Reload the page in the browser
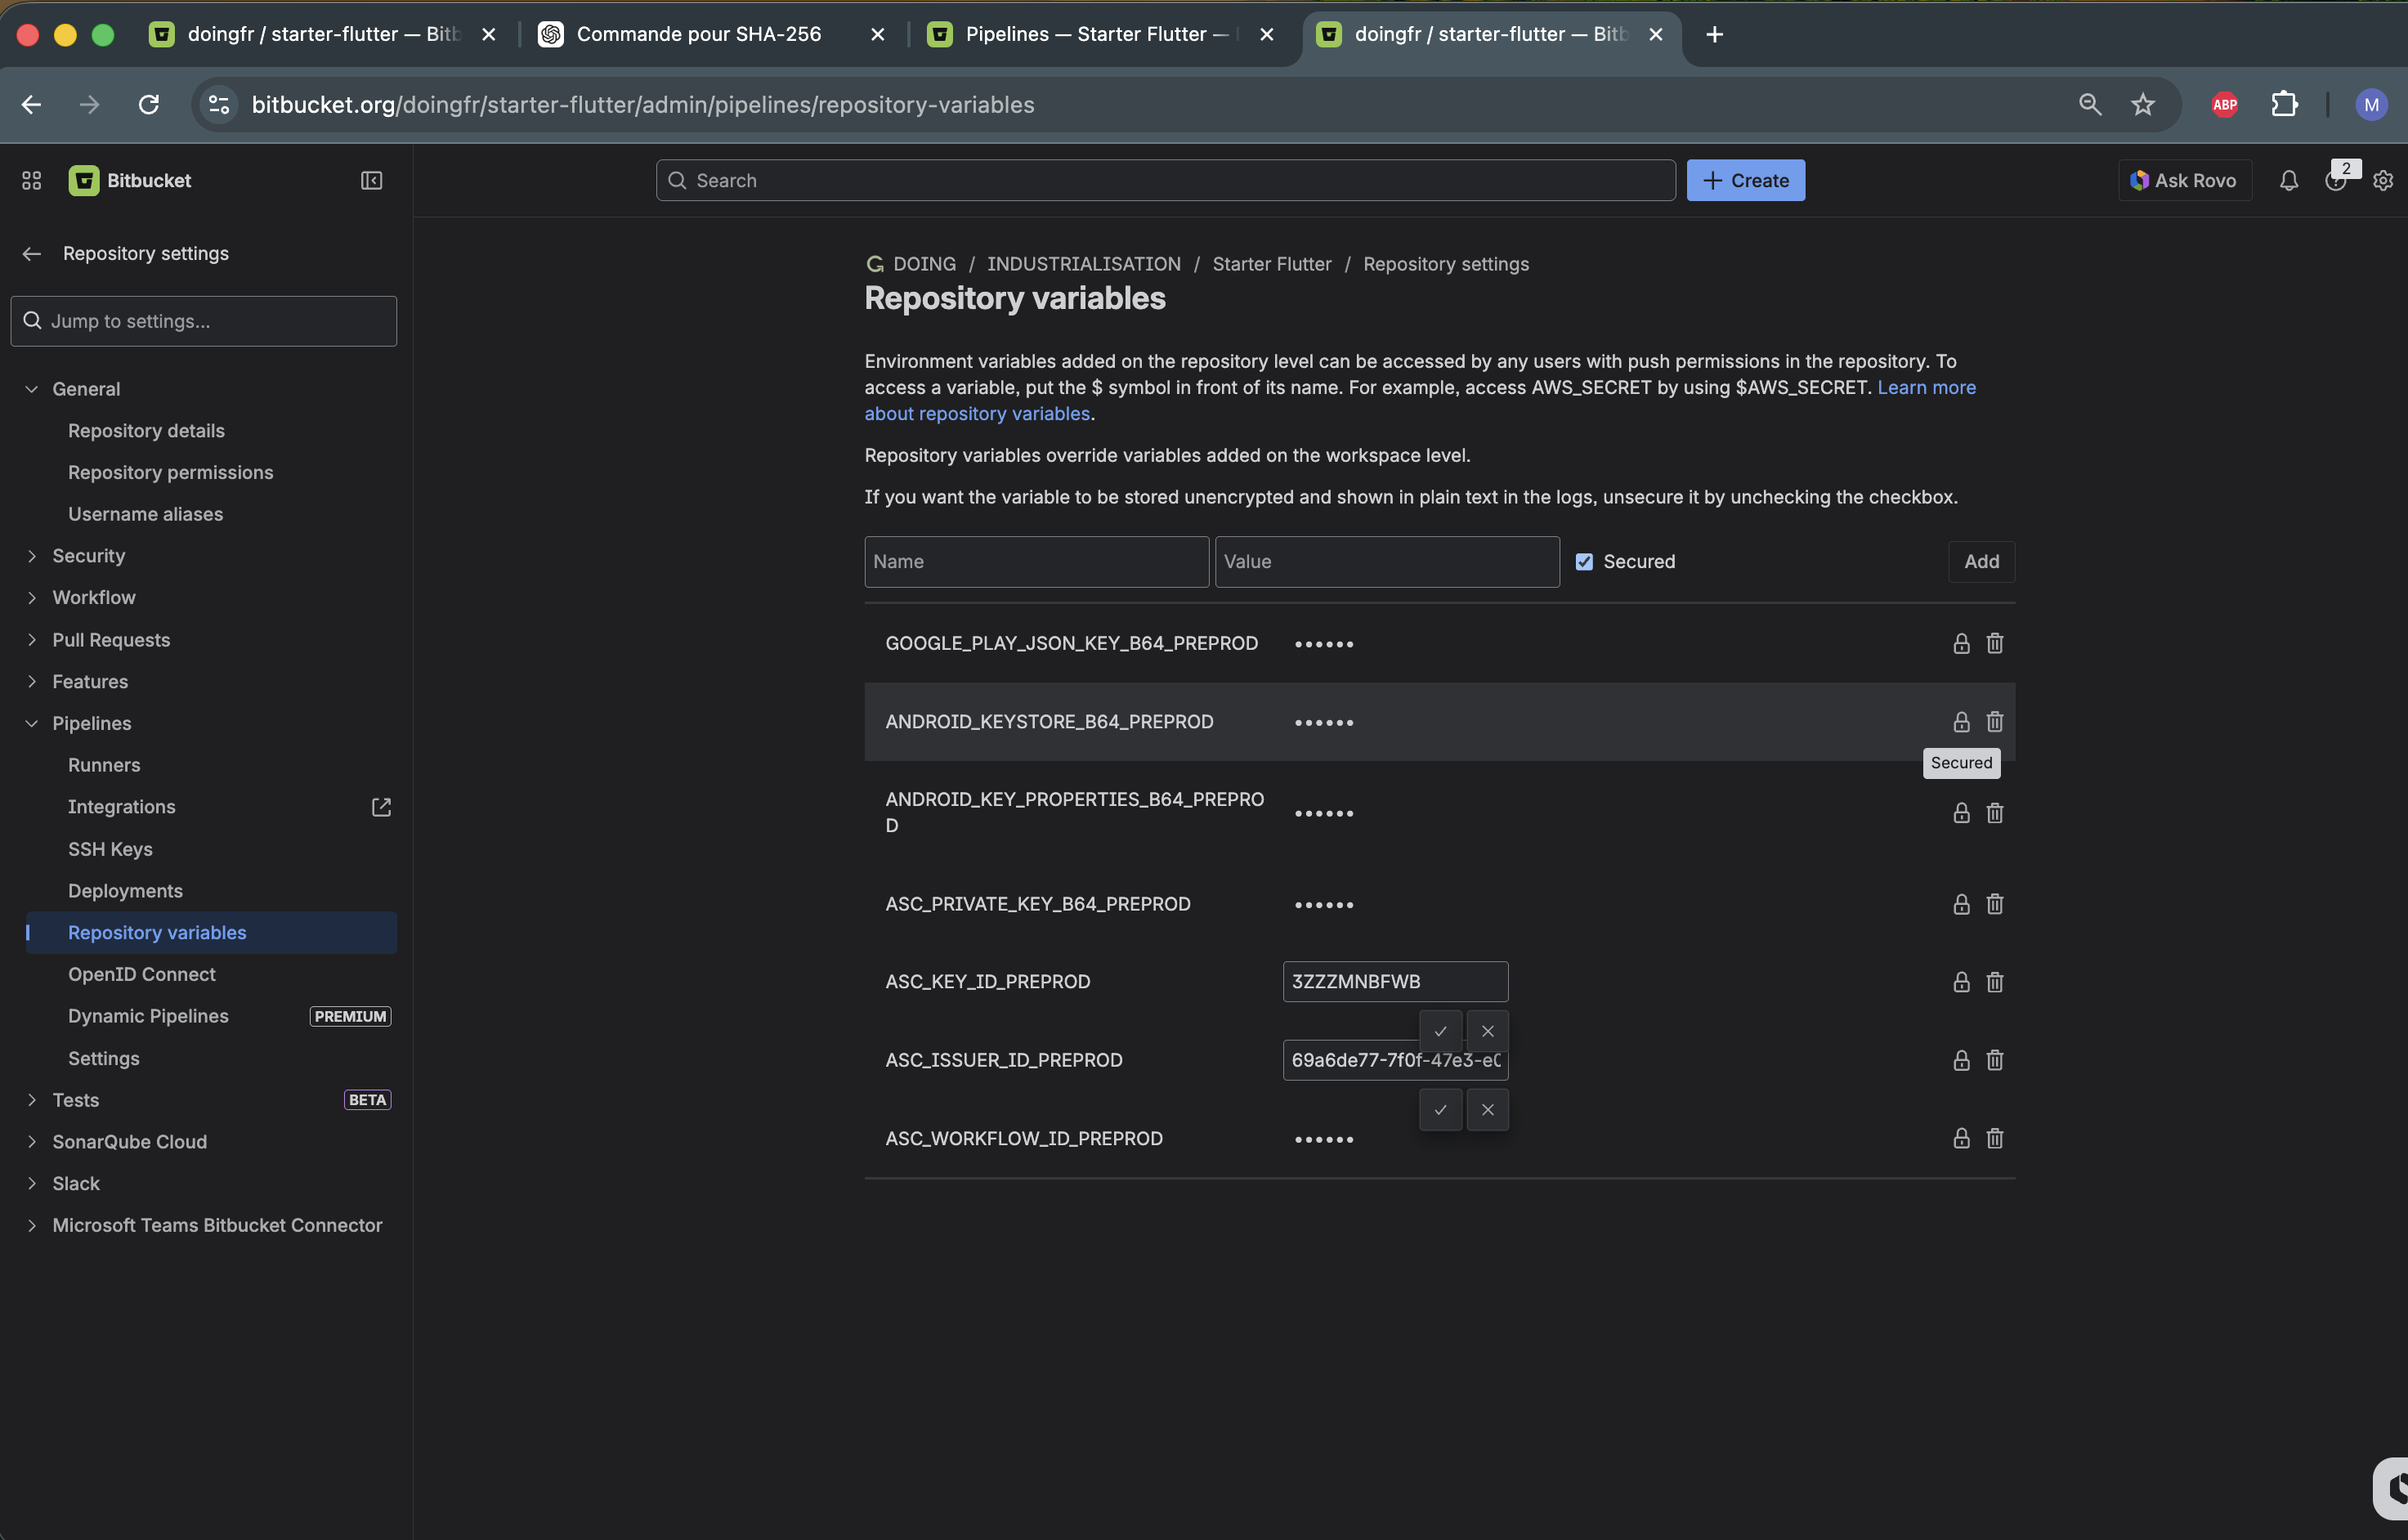The width and height of the screenshot is (2408, 1540). 149,104
